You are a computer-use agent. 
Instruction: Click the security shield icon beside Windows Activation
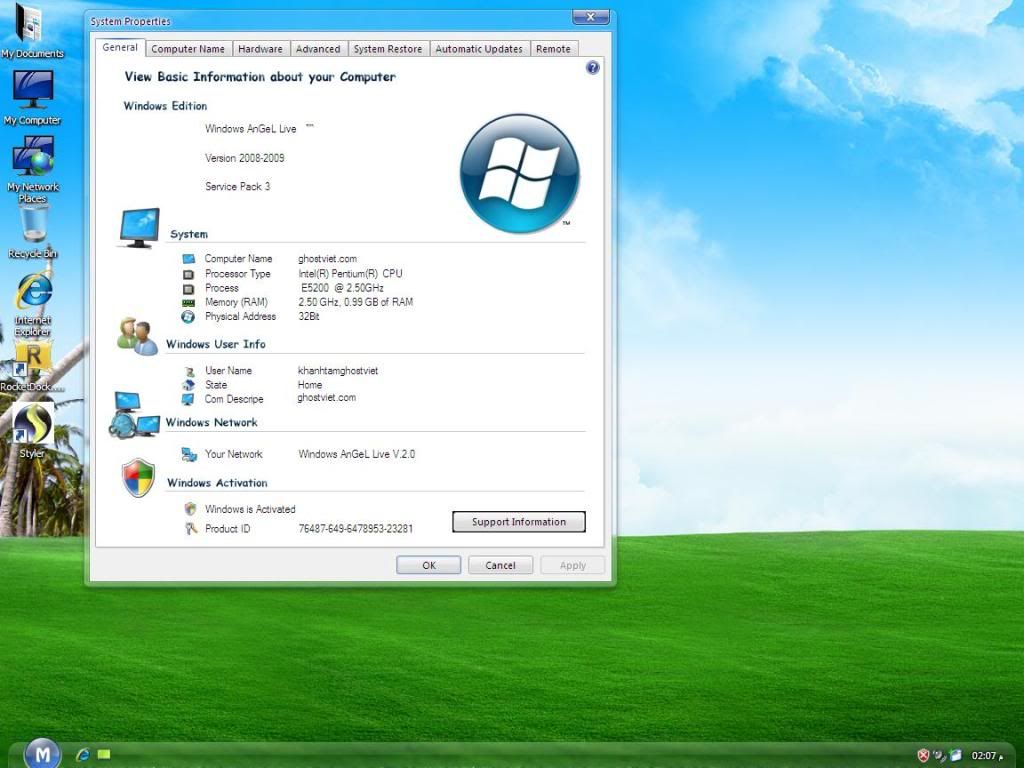138,477
